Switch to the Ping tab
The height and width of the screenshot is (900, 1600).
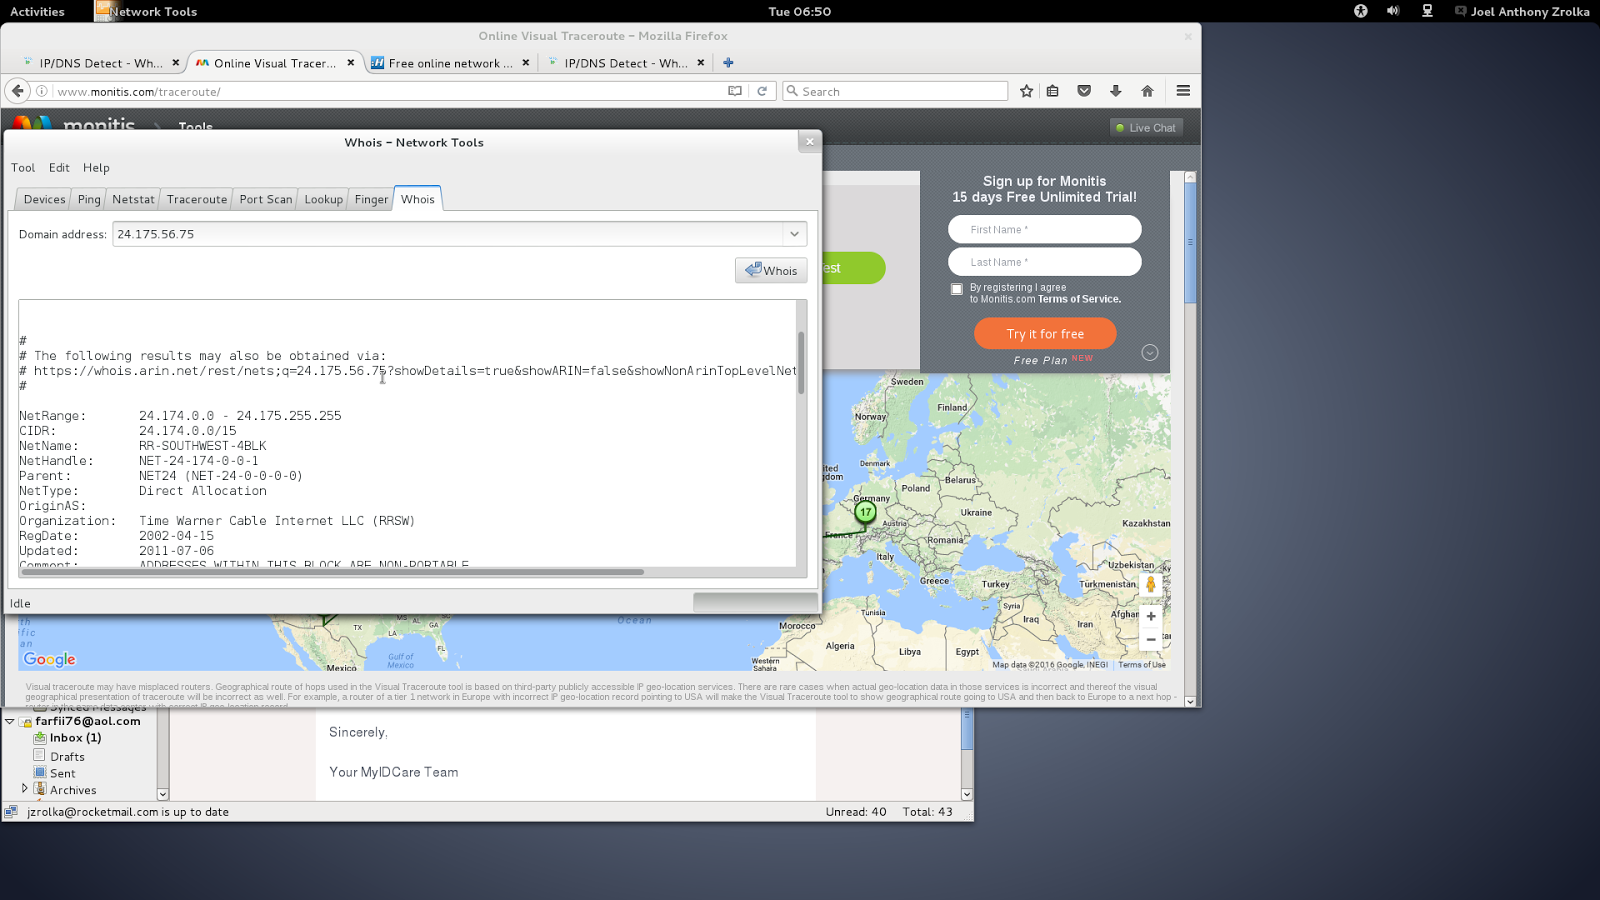tap(89, 199)
